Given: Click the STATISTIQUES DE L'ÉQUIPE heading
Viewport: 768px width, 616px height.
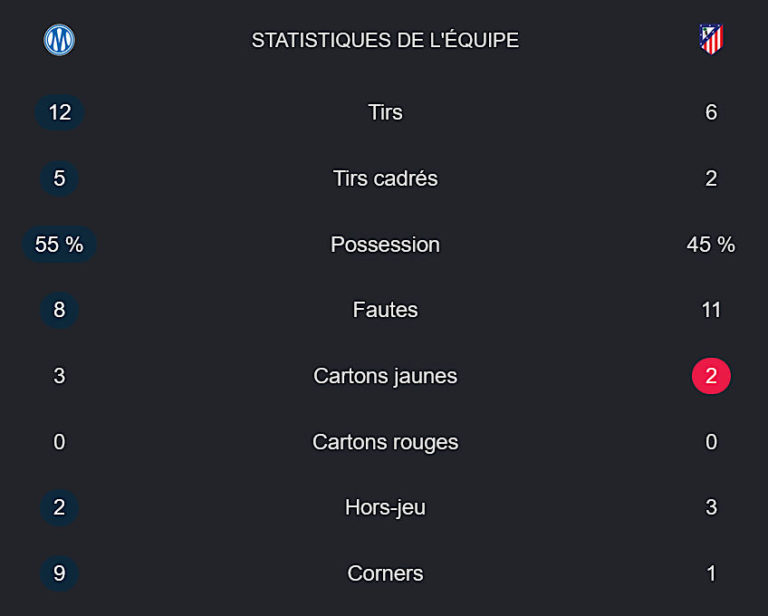Looking at the screenshot, I should 385,40.
